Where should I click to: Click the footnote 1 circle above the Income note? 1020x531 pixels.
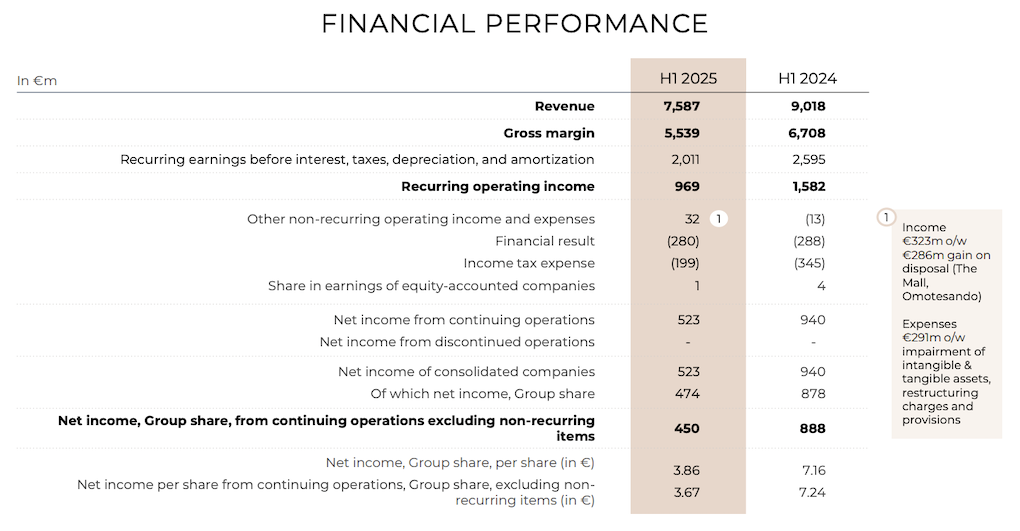pyautogui.click(x=884, y=217)
